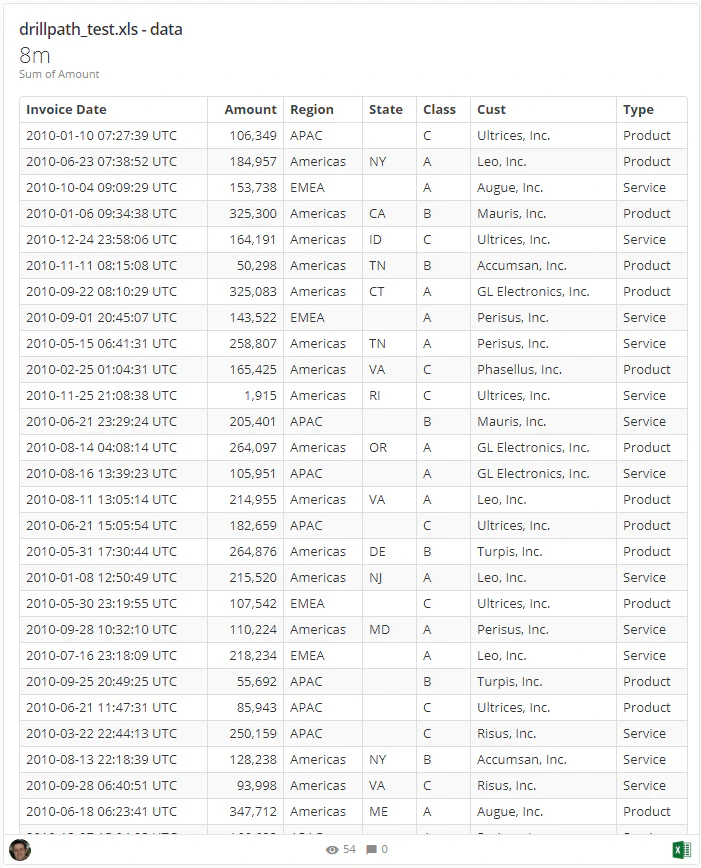Select the 106,349 amount cell

click(x=253, y=136)
